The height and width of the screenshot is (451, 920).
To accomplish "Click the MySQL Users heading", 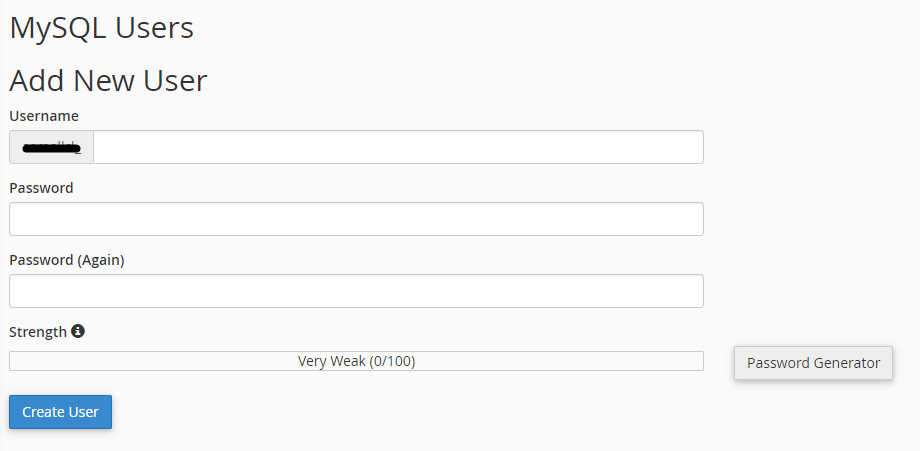I will click(101, 28).
